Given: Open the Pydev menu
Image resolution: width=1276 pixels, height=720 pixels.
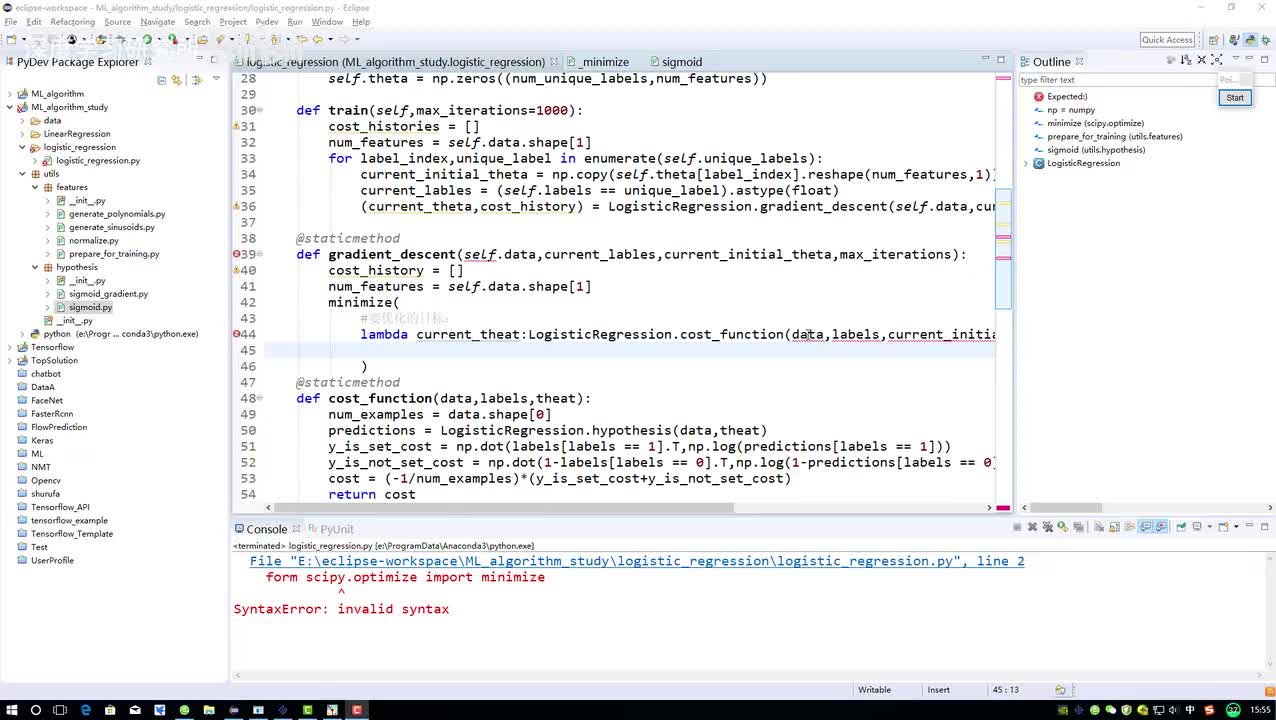Looking at the screenshot, I should point(267,22).
